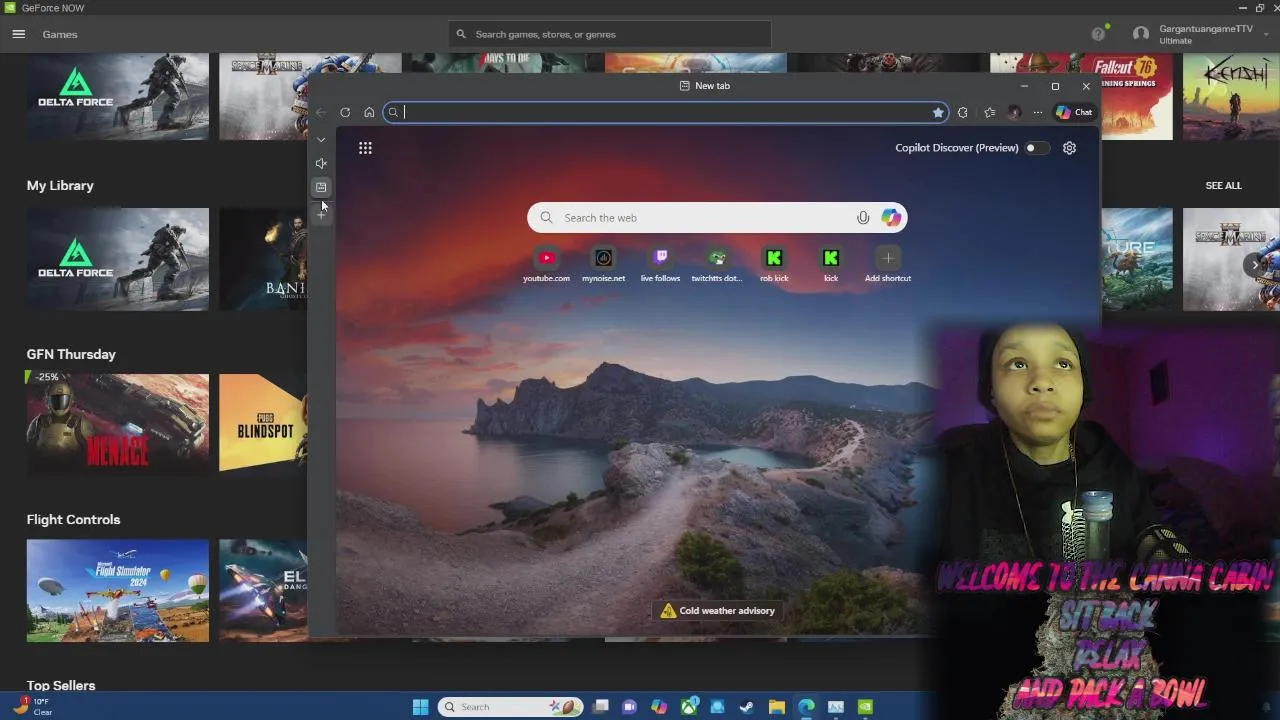Open Copilot from the taskbar
Viewport: 1280px width, 720px height.
(659, 707)
